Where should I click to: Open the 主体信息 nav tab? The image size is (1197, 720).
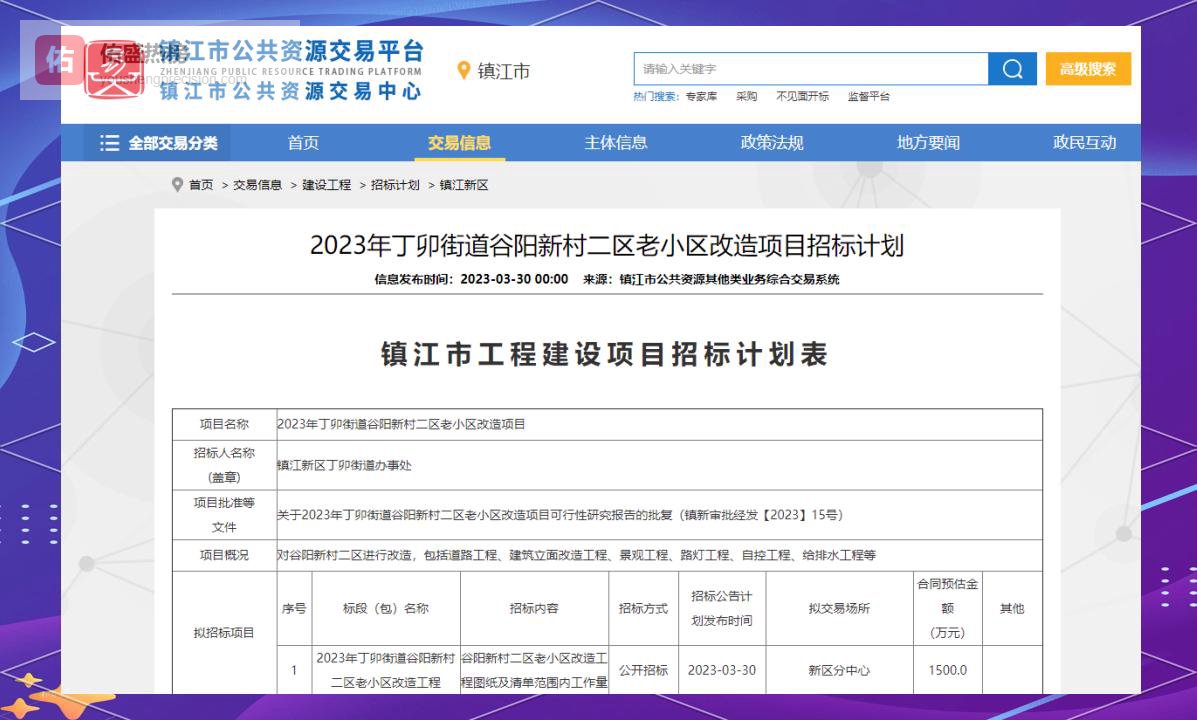[615, 143]
